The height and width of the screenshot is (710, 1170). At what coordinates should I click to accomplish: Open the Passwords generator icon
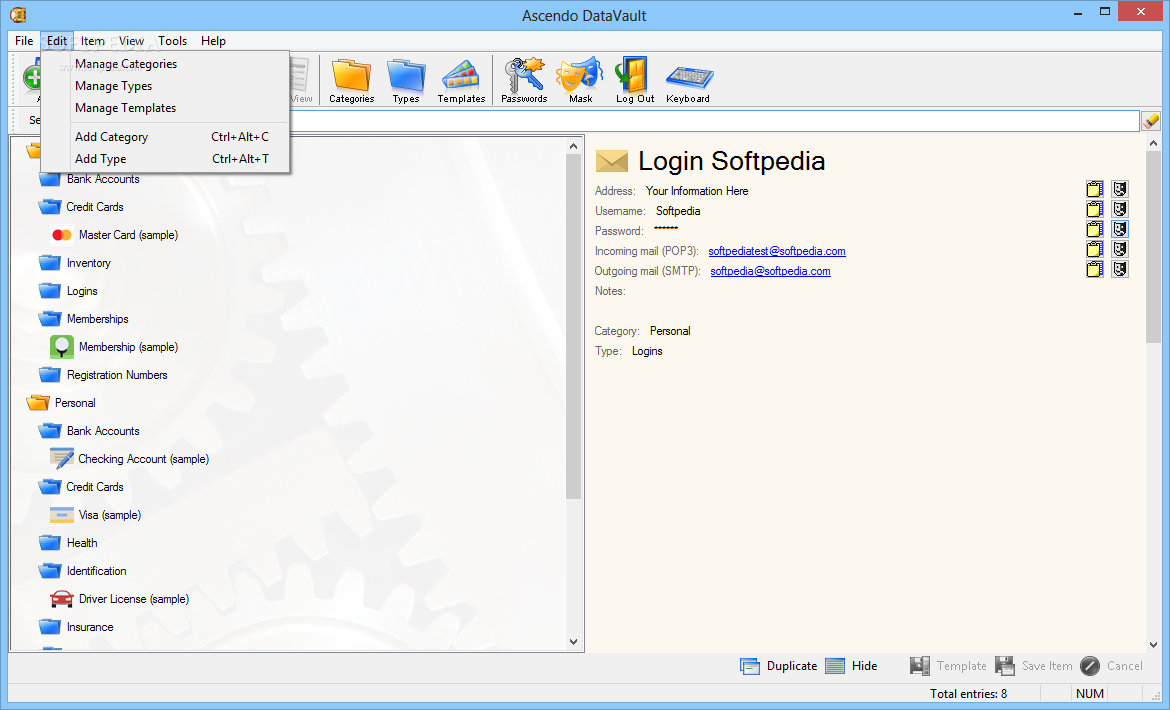524,80
